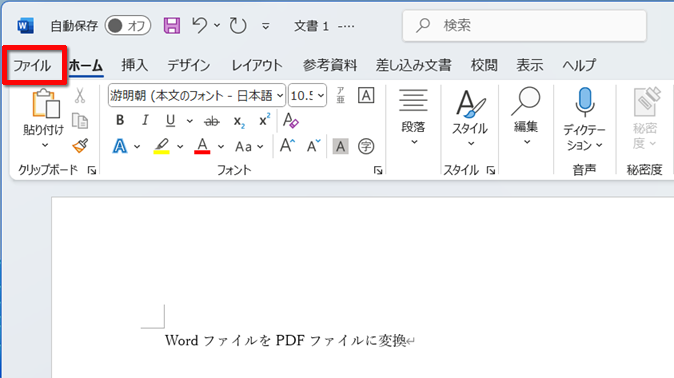Open the font color dropdown arrow
Viewport: 674px width, 378px height.
pos(221,147)
